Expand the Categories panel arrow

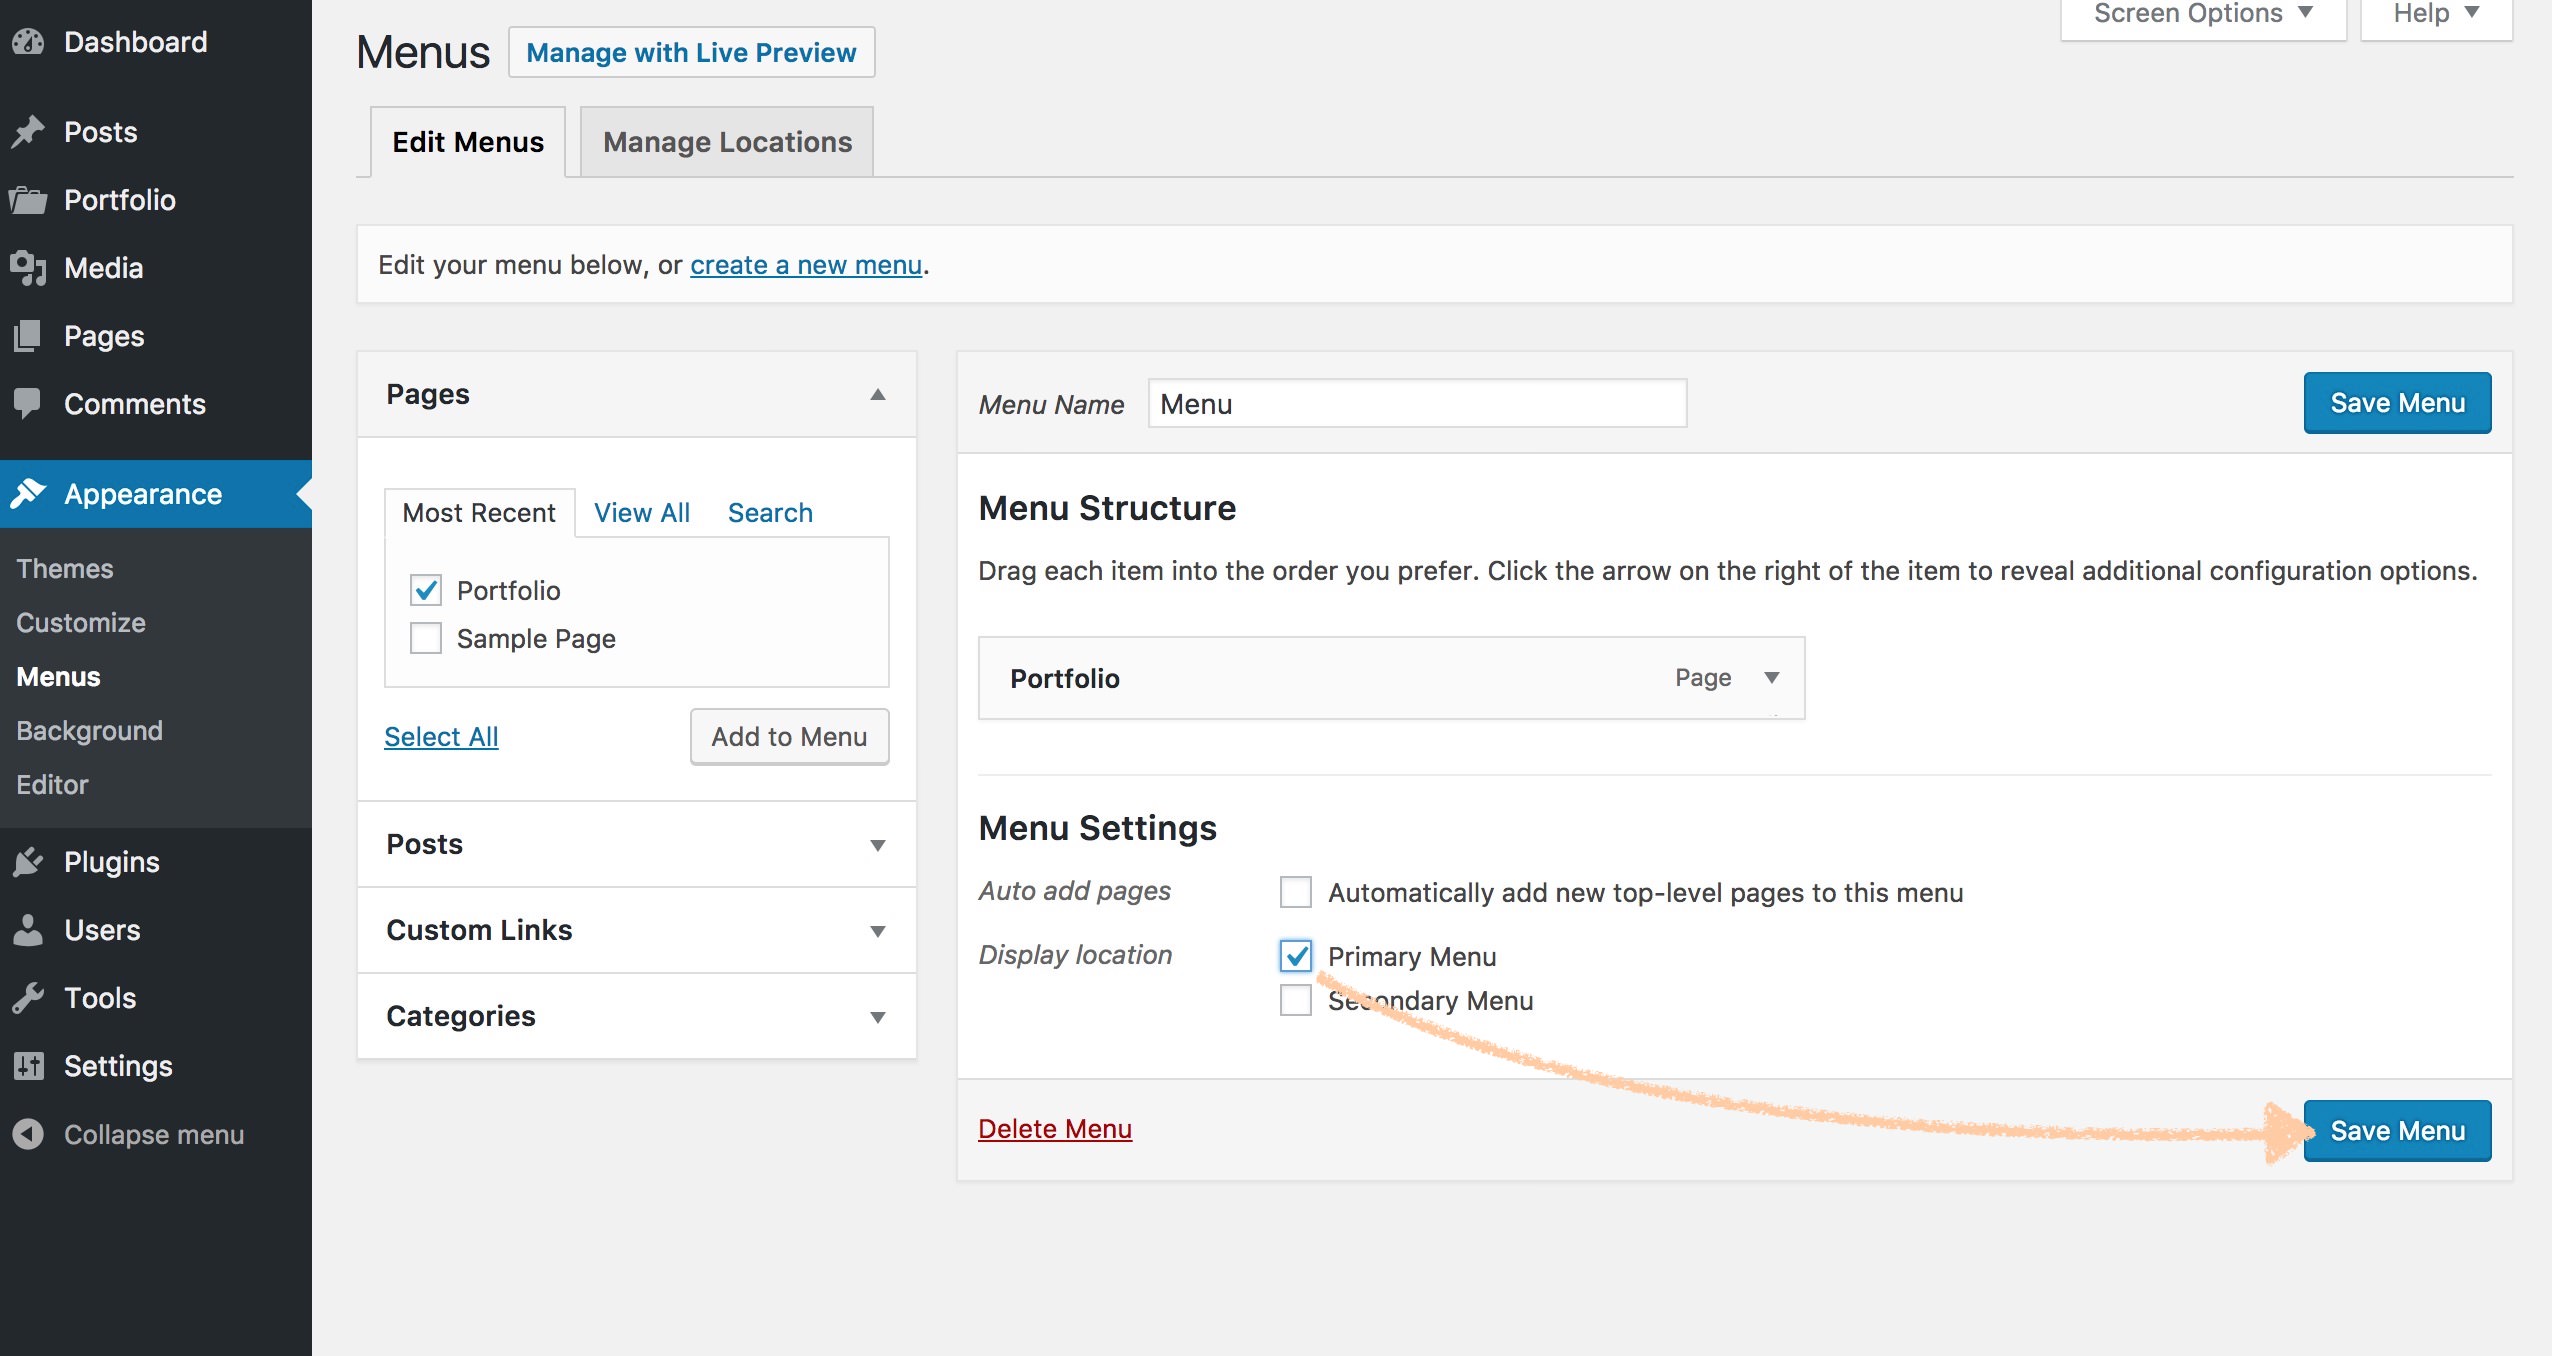click(x=878, y=1017)
